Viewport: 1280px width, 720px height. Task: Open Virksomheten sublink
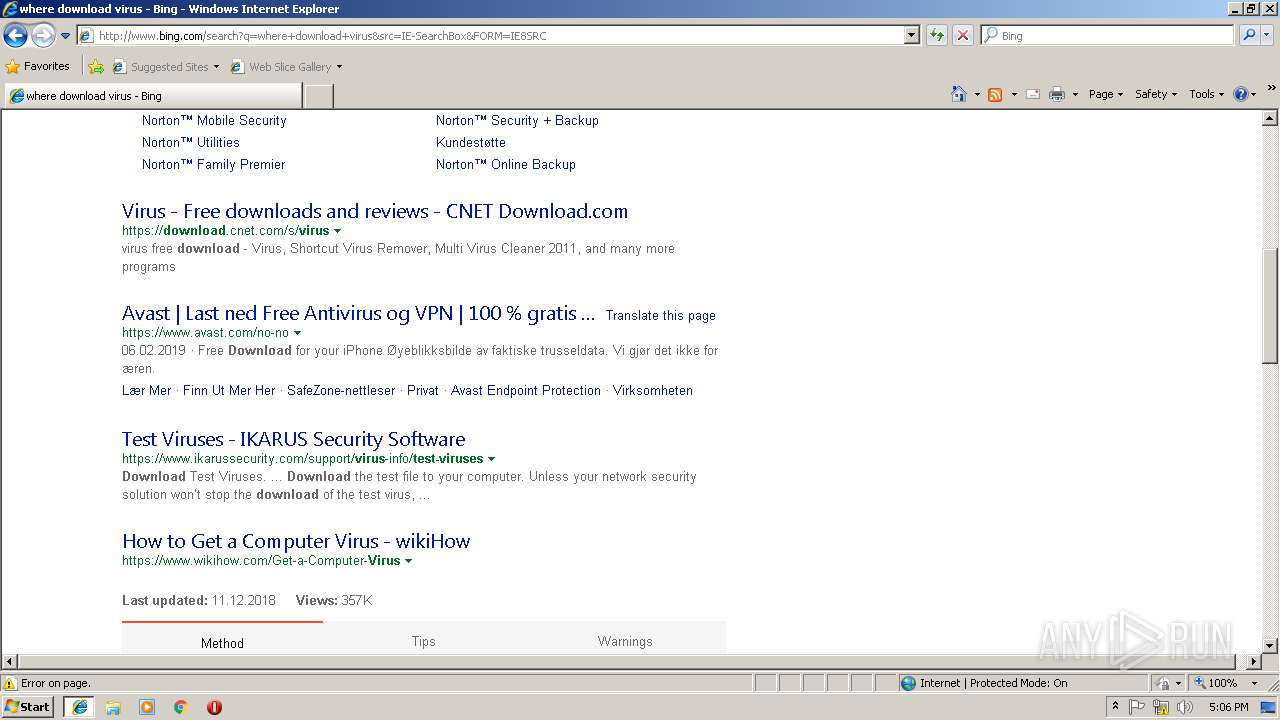653,390
